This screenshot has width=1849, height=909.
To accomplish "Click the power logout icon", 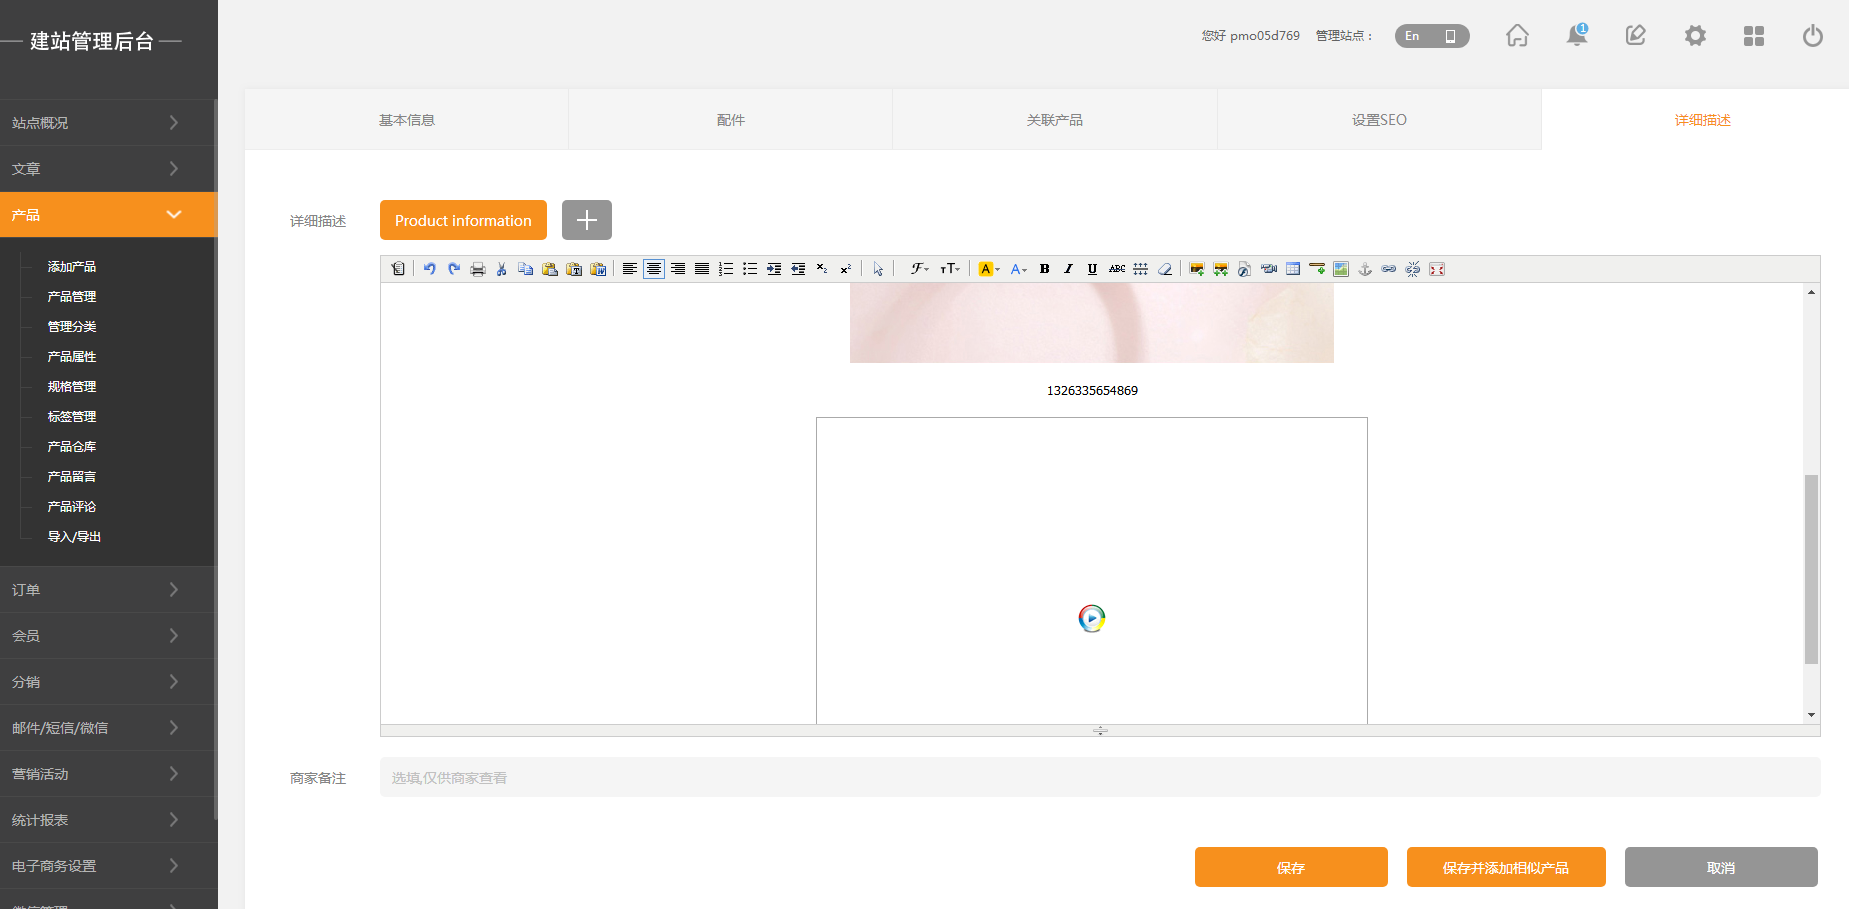I will (x=1812, y=36).
